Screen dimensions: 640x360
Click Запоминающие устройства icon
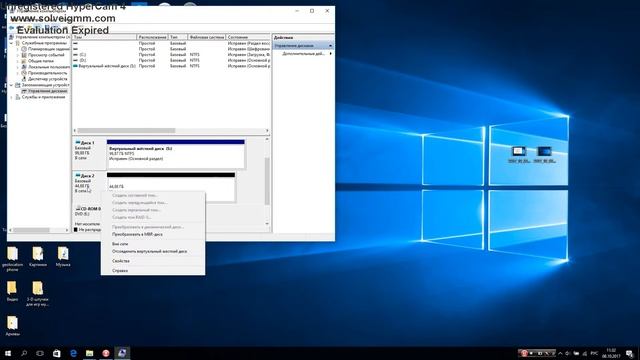click(18, 85)
